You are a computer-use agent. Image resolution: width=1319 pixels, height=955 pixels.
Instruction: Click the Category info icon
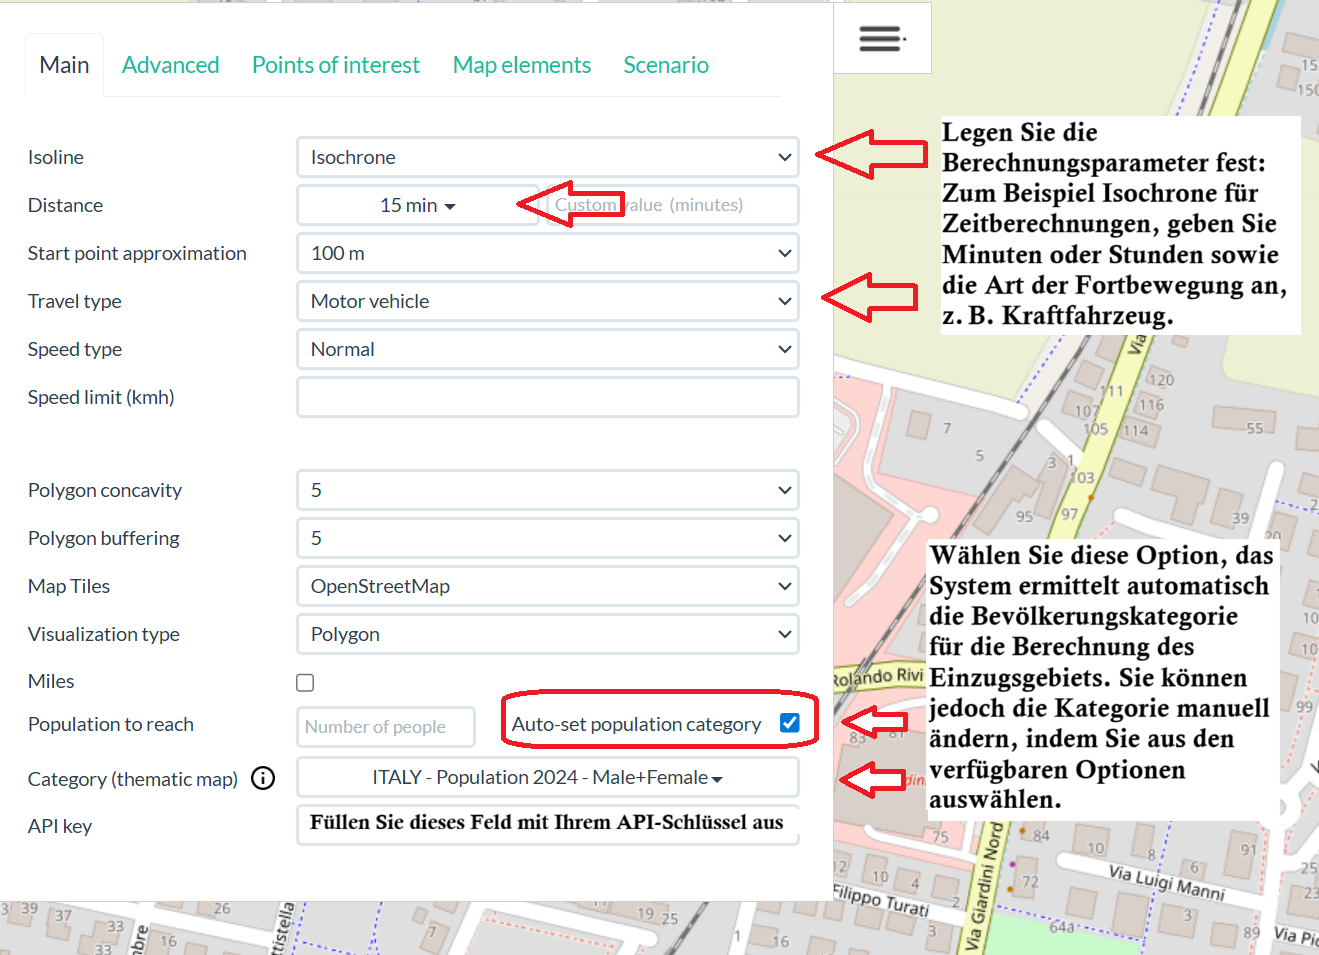263,778
